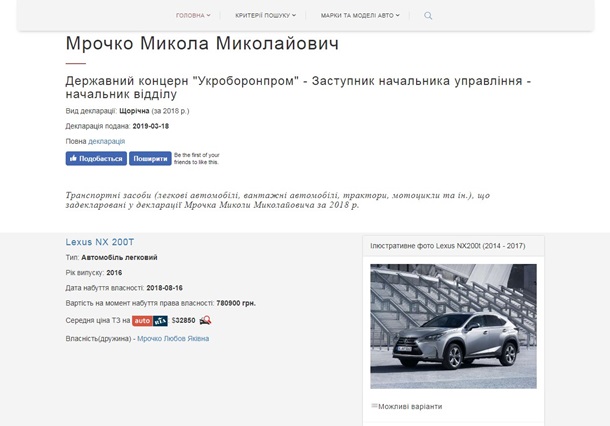Click the Ілюстративне фото Lexus NX200t panel header
The height and width of the screenshot is (426, 610).
446,245
